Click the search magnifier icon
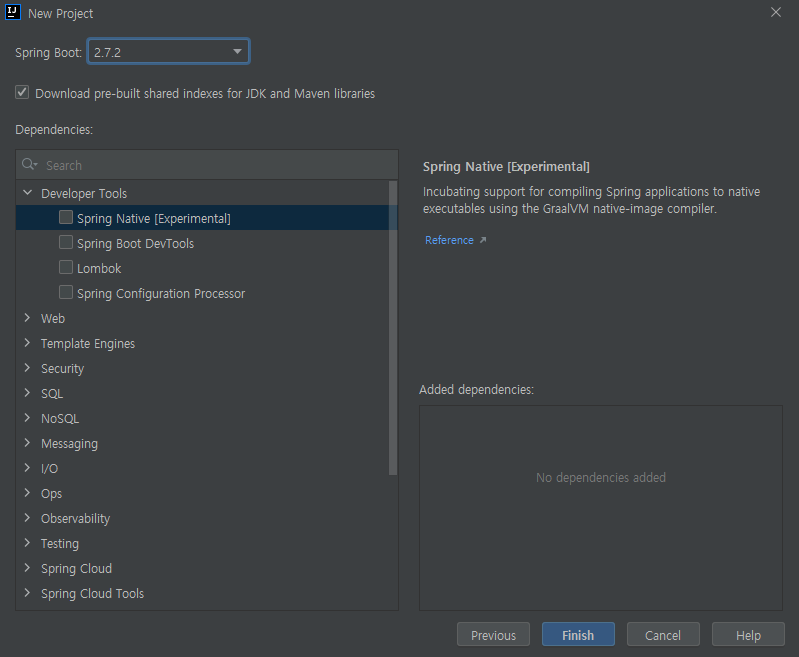799x657 pixels. pyautogui.click(x=29, y=164)
